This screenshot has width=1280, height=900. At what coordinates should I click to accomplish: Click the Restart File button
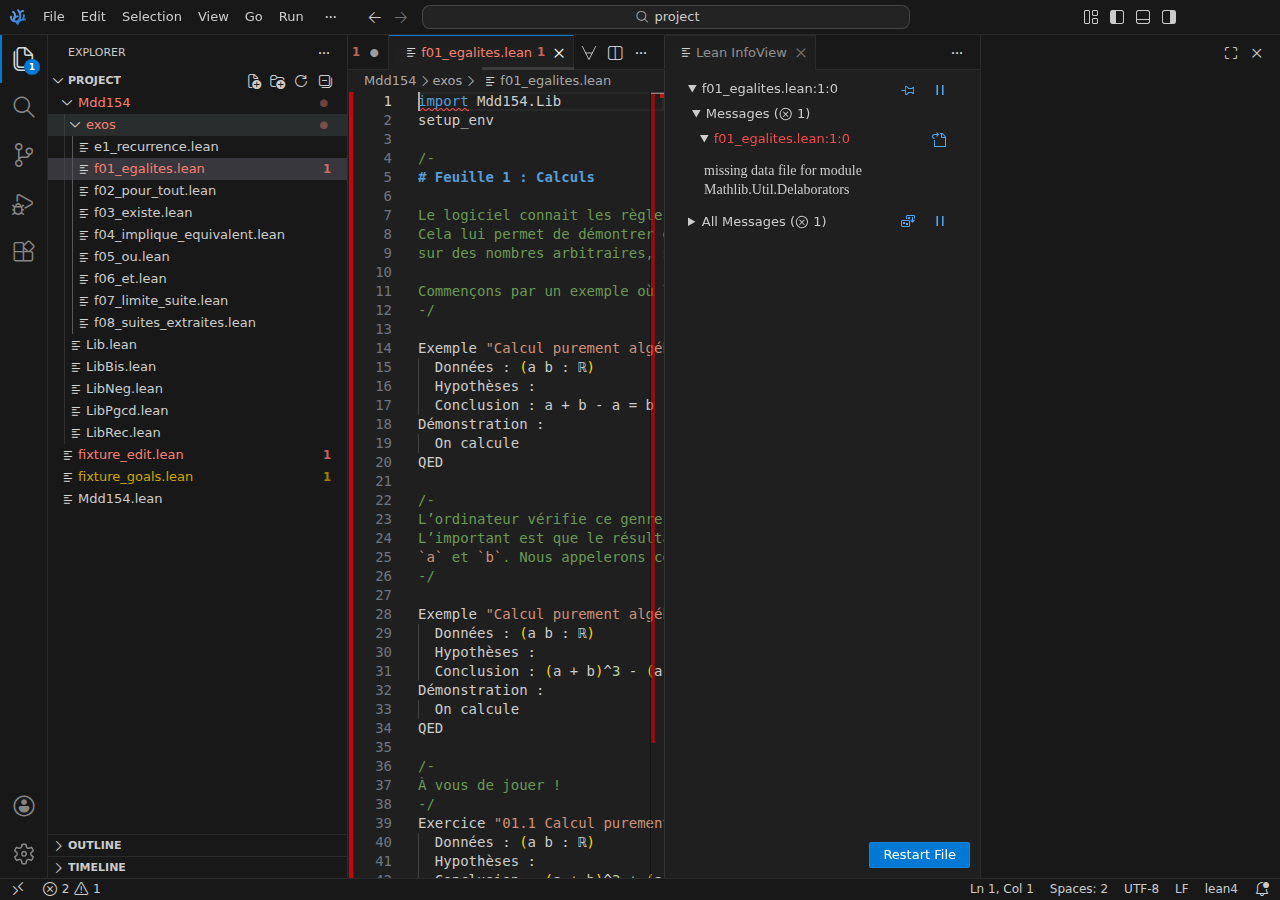click(x=919, y=855)
